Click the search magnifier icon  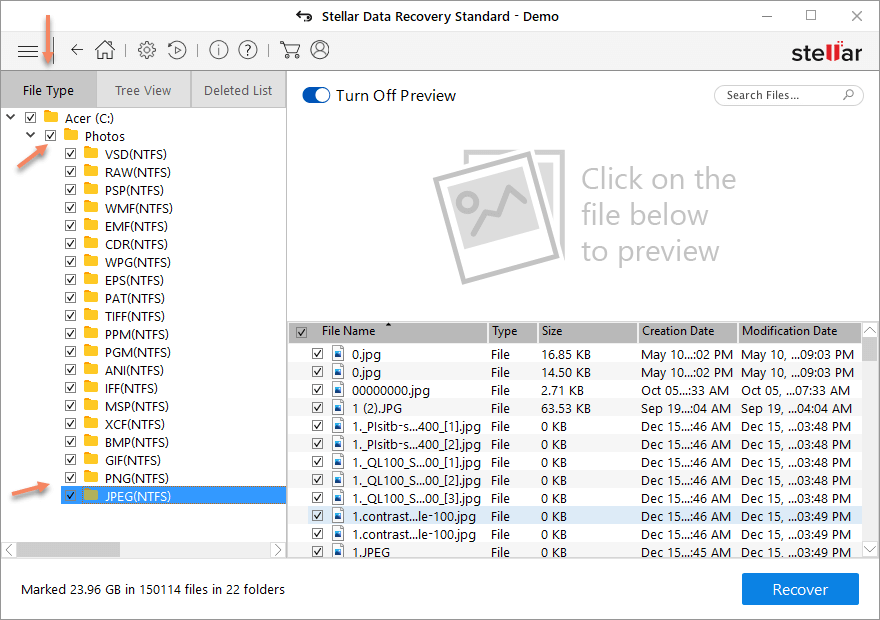coord(848,95)
